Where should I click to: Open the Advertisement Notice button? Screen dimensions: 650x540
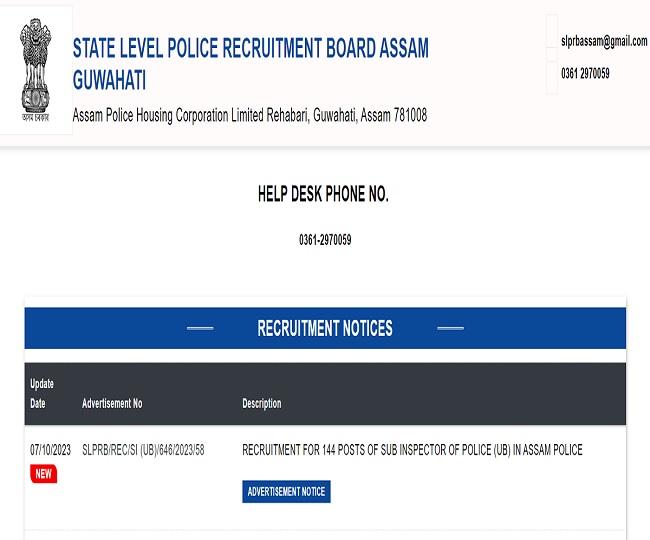286,492
